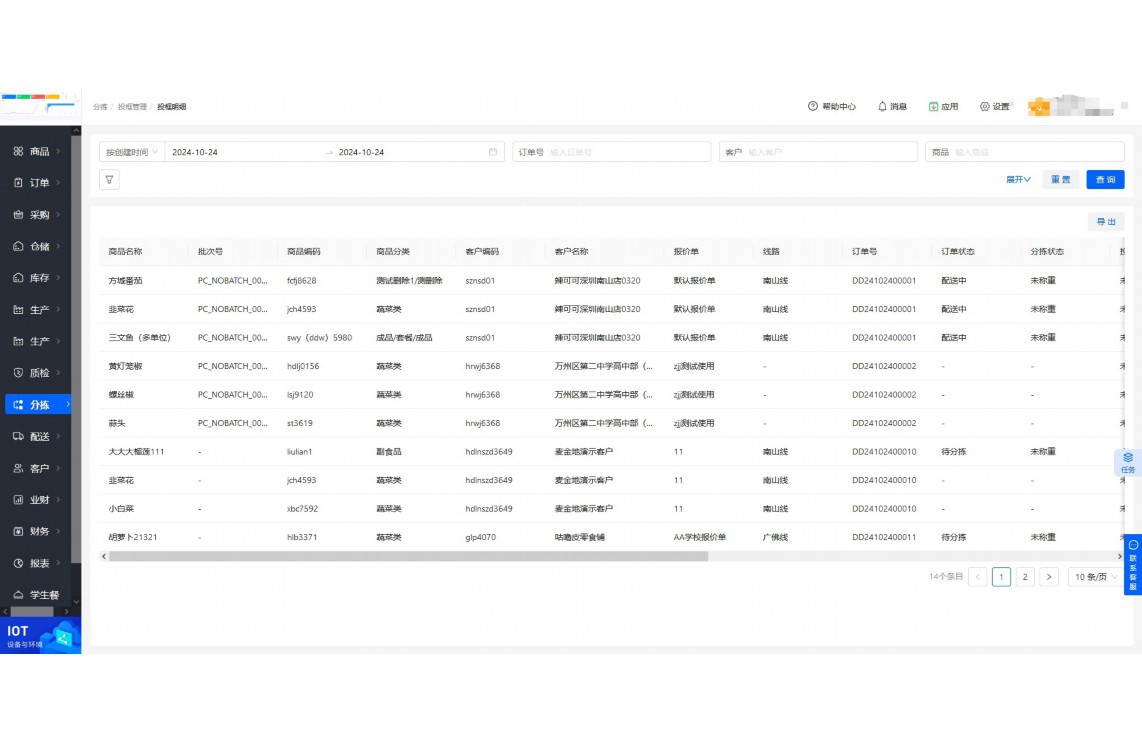Open 设置 settings gear
This screenshot has width=1142, height=742.
pos(985,106)
